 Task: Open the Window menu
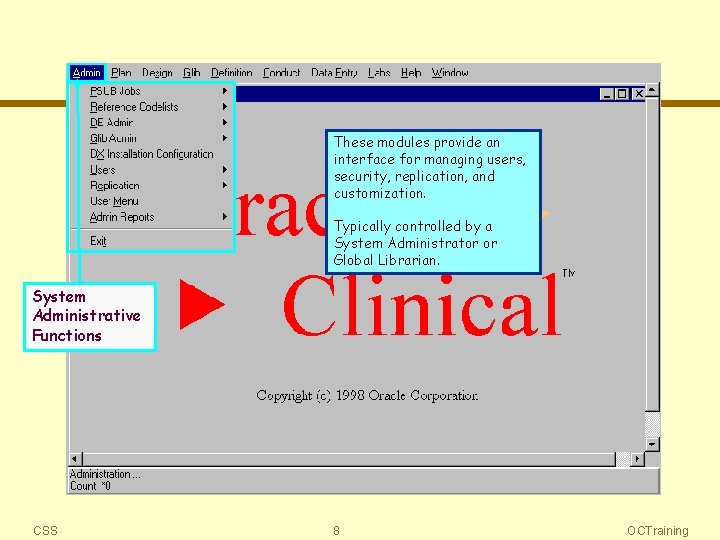[x=450, y=73]
